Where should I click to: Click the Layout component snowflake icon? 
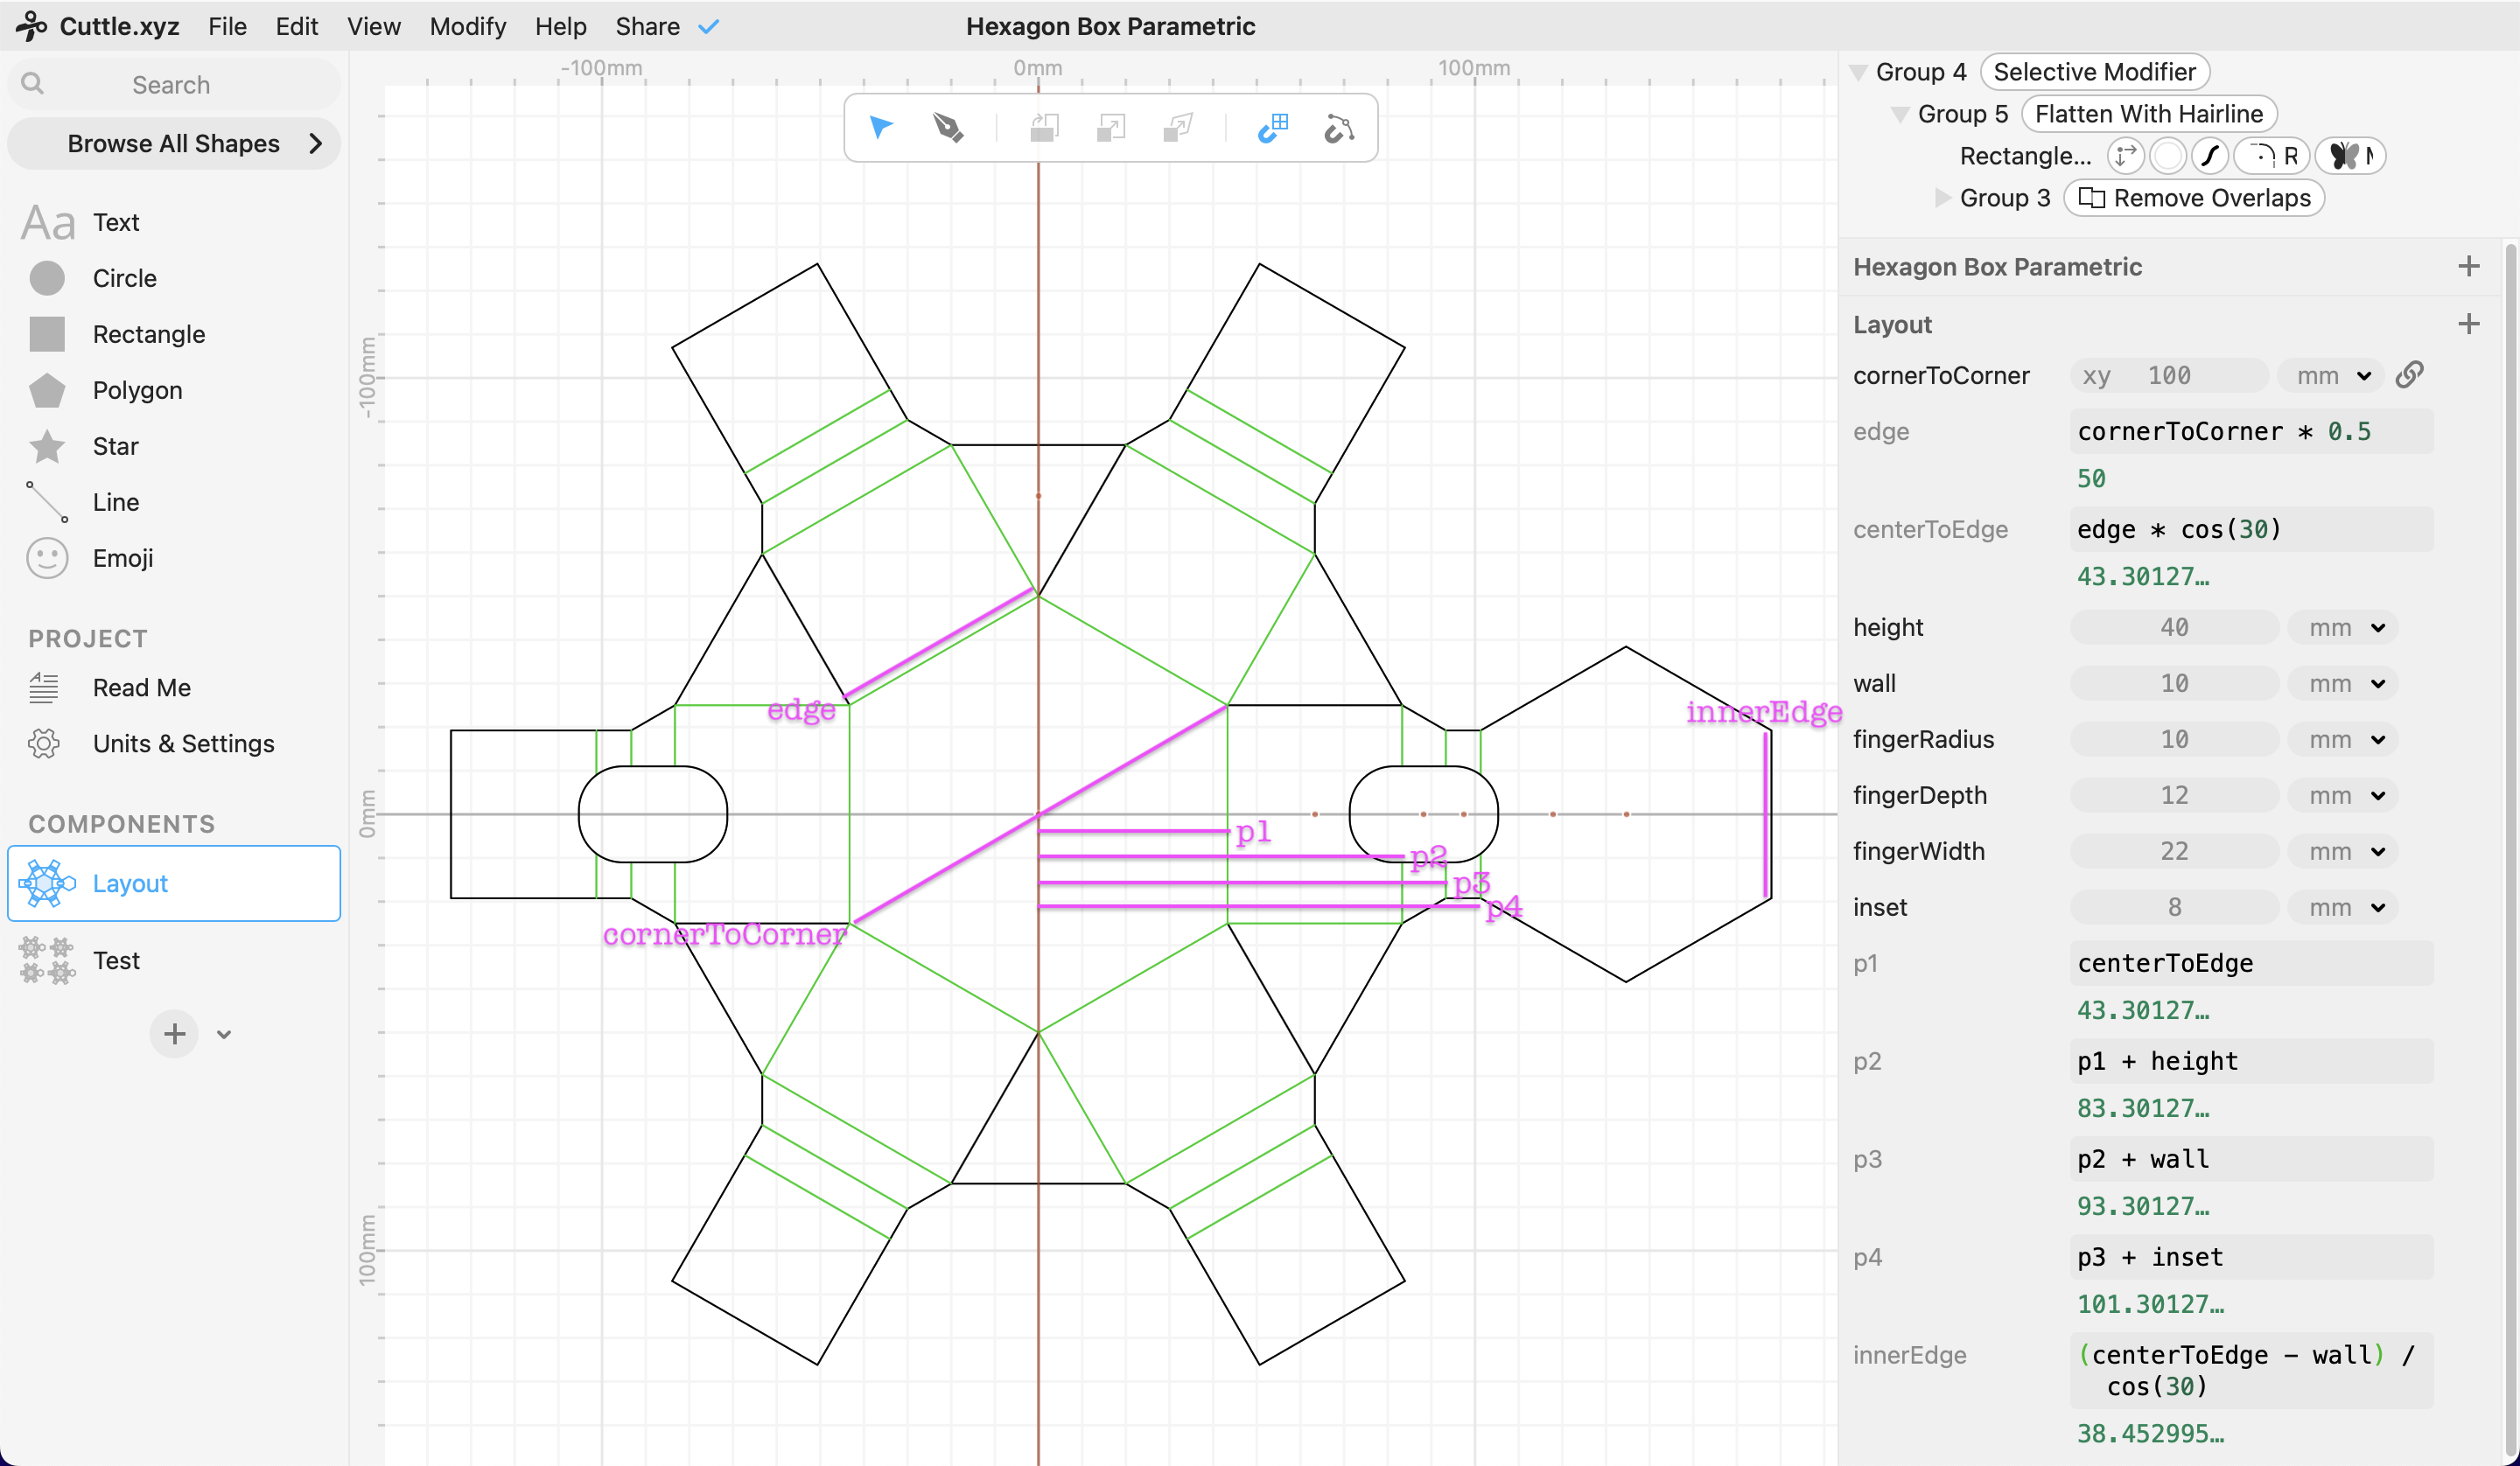tap(46, 883)
